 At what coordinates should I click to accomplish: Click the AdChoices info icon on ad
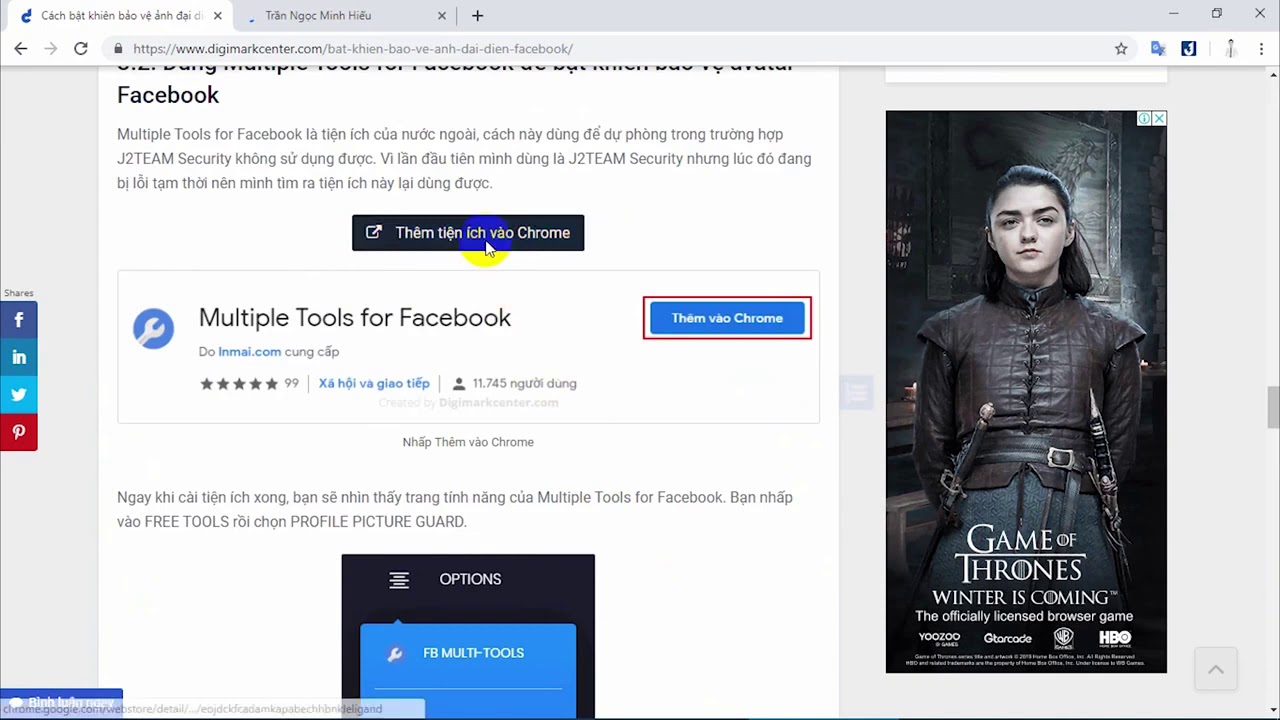1144,118
